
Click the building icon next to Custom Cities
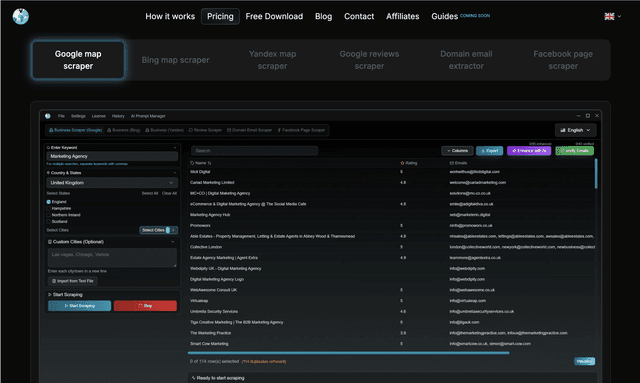click(x=50, y=242)
